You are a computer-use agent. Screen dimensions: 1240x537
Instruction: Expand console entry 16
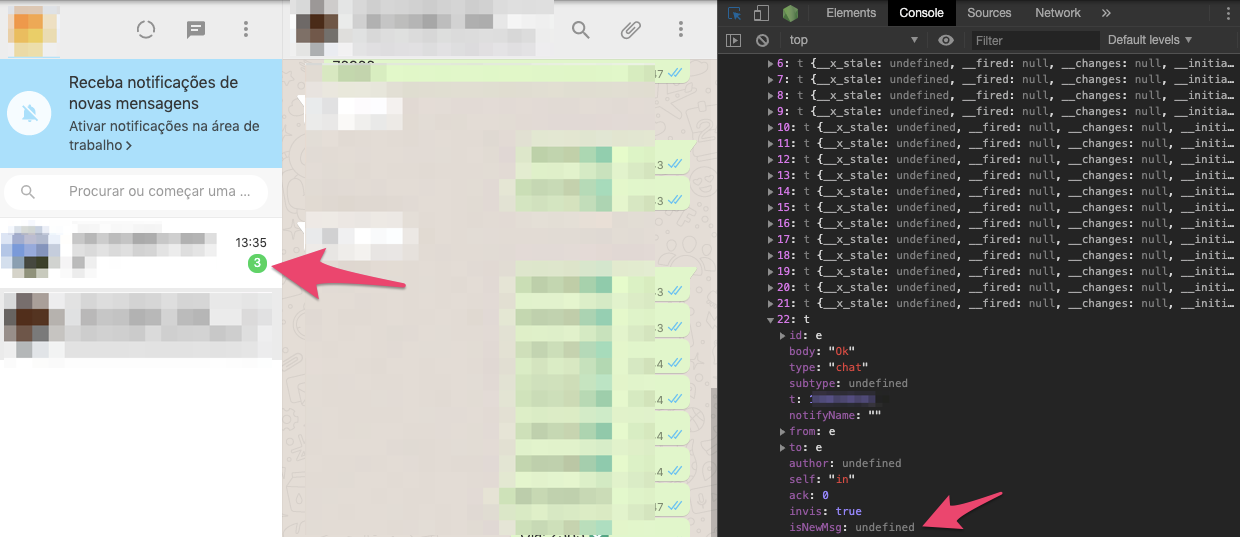coord(770,224)
